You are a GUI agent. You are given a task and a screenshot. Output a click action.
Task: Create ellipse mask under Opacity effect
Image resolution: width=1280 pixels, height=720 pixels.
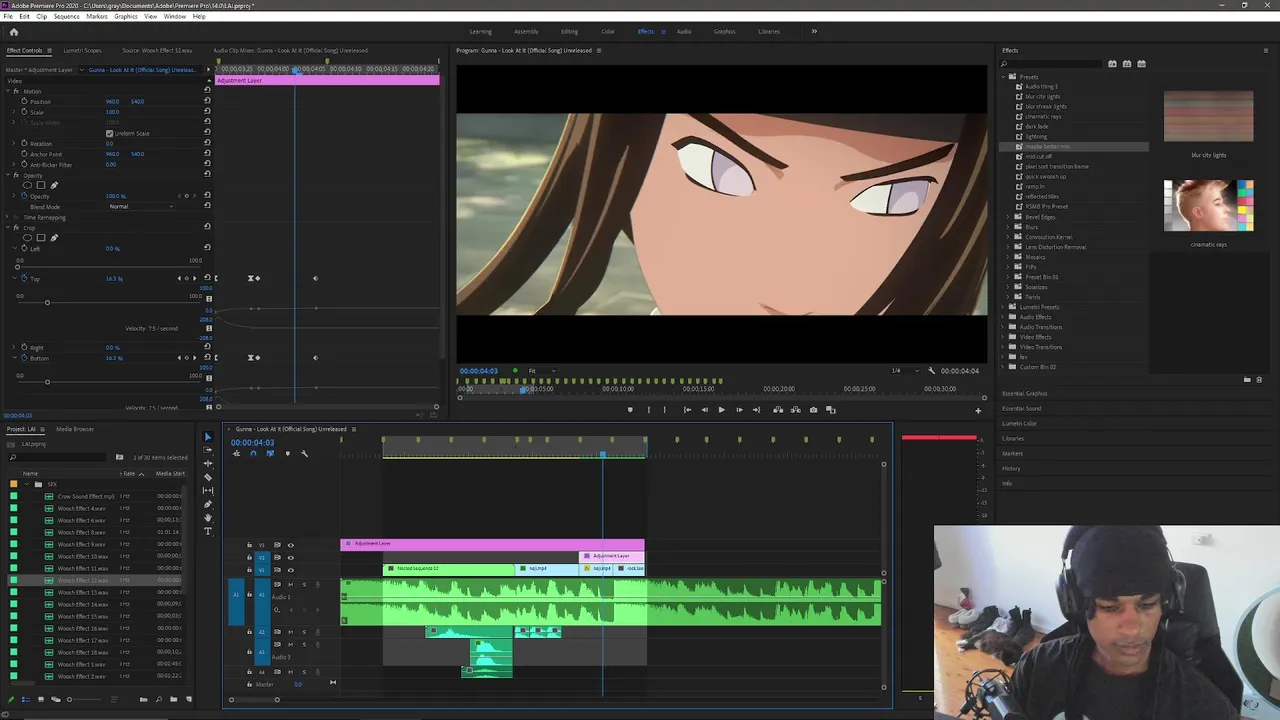point(28,185)
